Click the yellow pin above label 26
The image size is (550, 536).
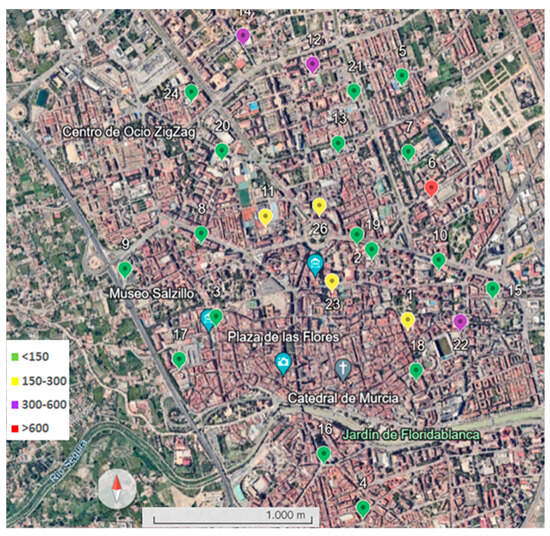(x=319, y=207)
